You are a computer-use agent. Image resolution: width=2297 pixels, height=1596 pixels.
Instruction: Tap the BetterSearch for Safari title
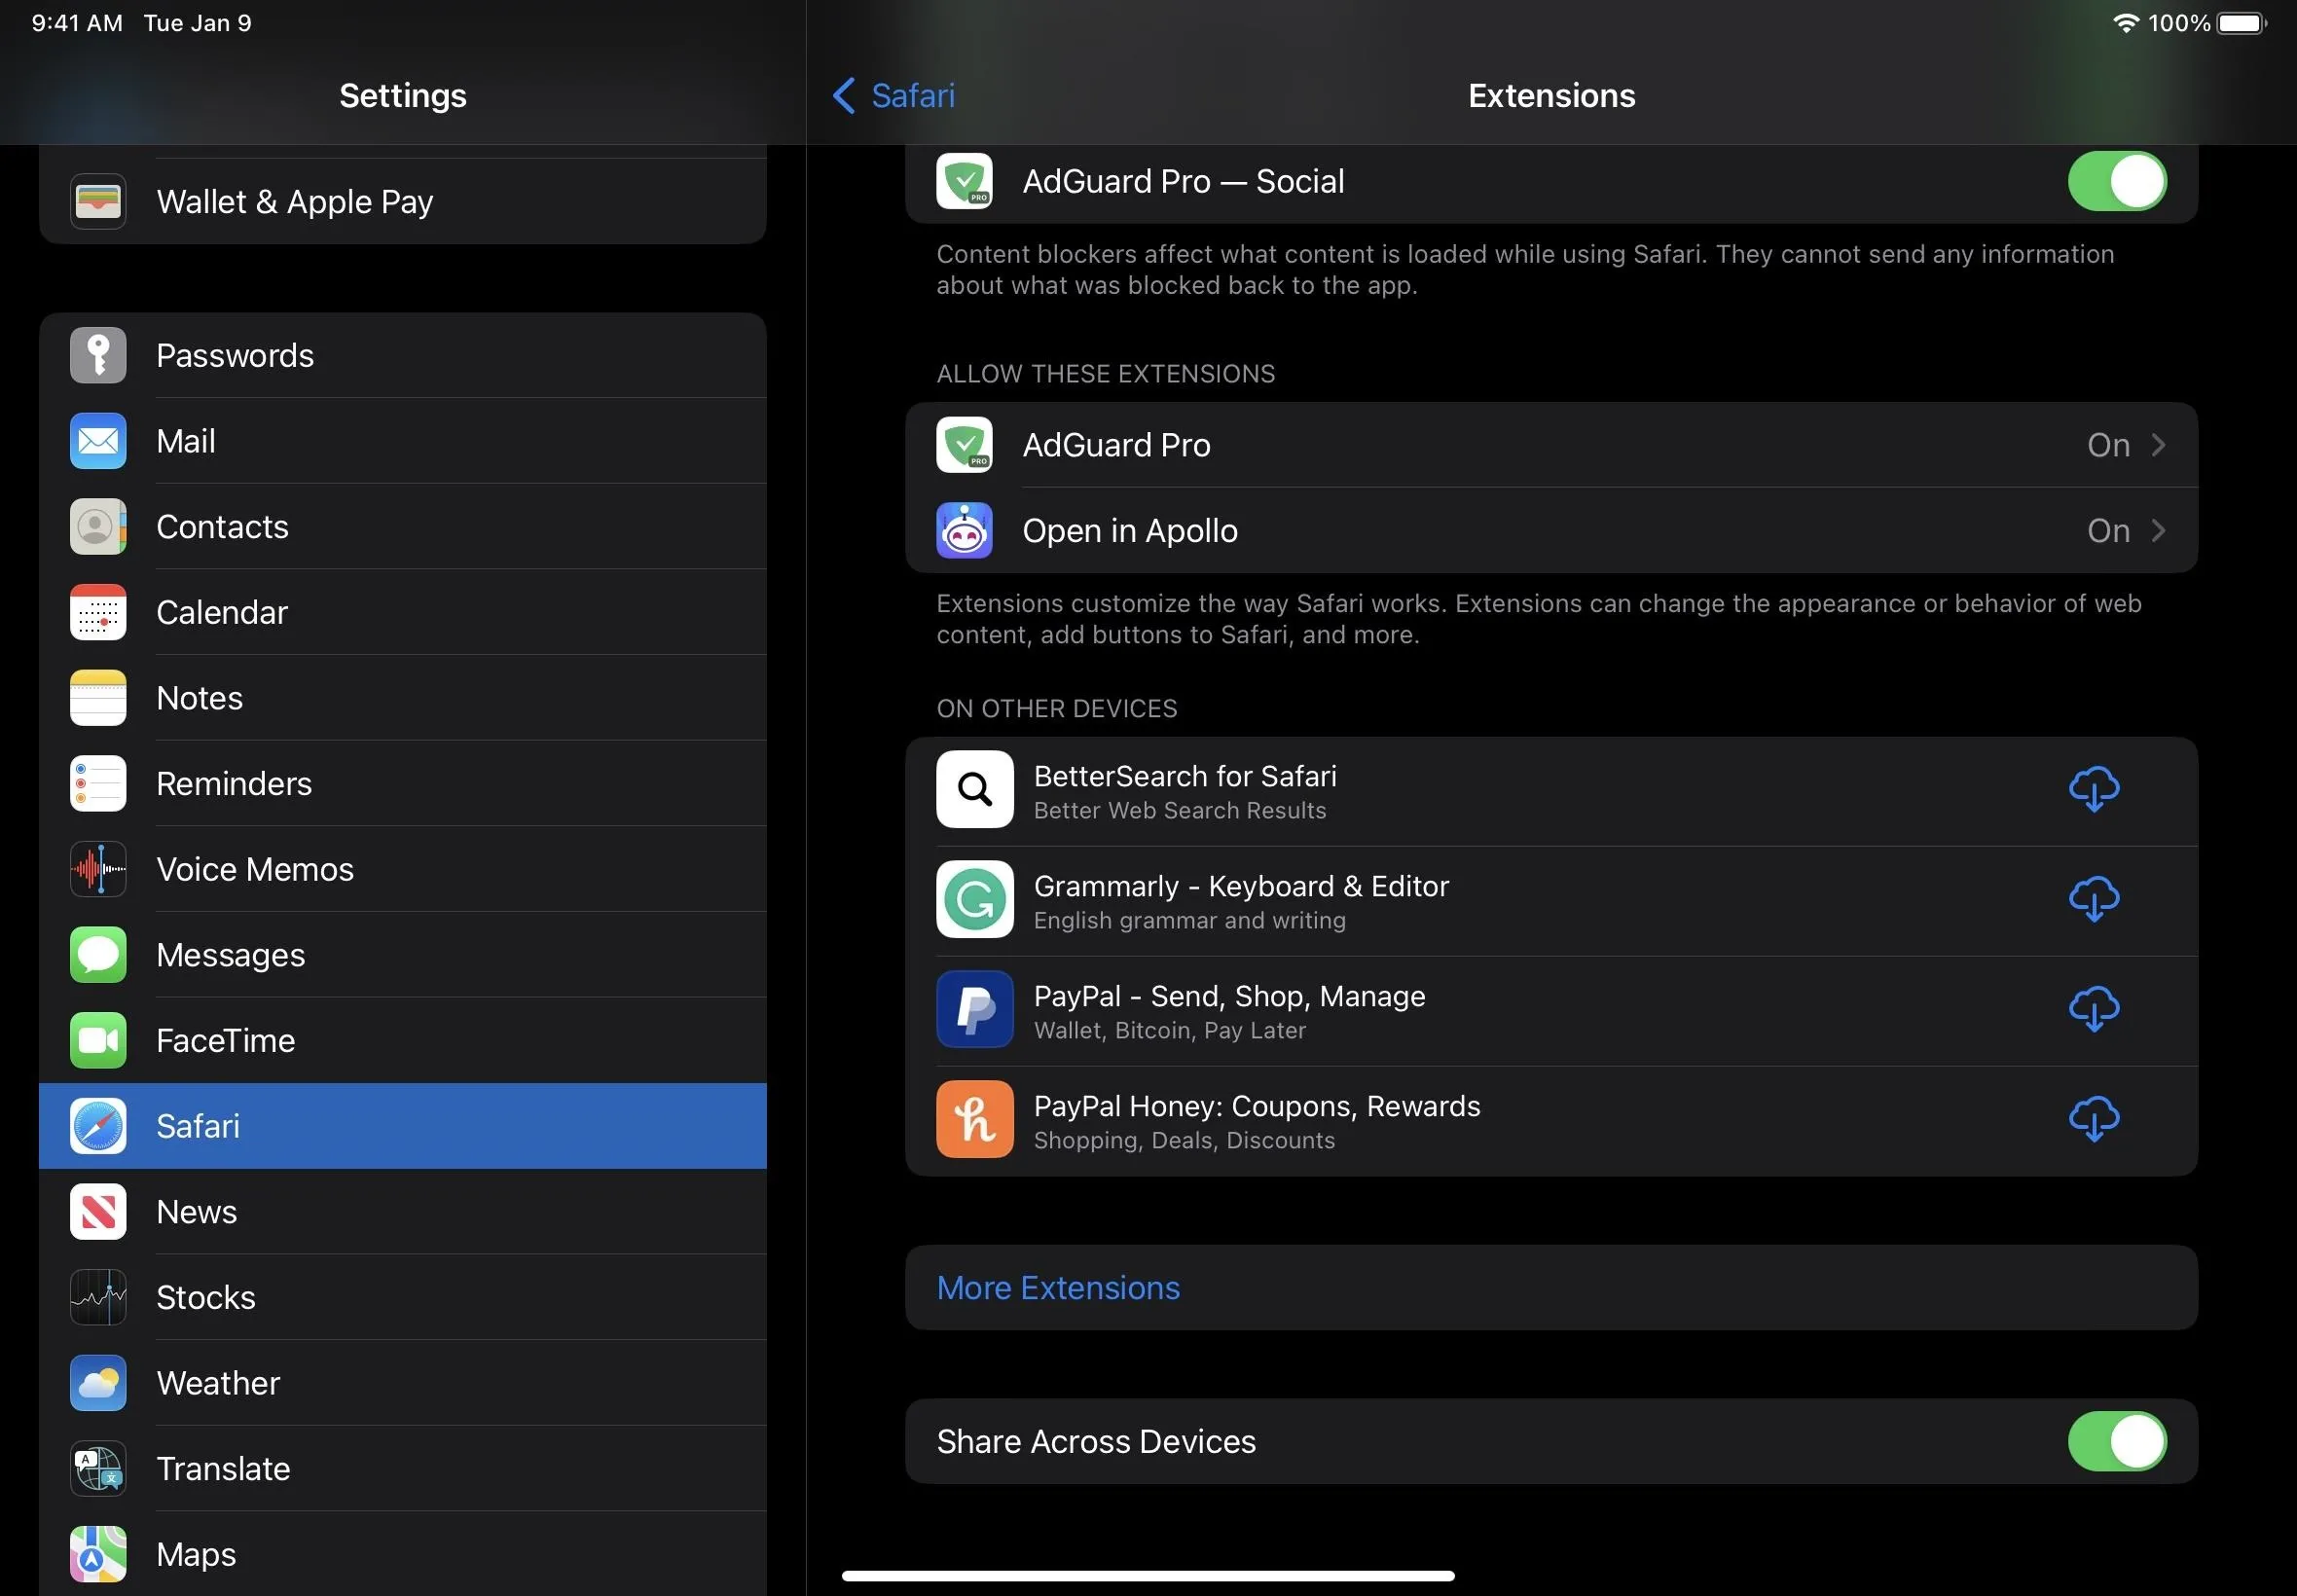pyautogui.click(x=1185, y=776)
